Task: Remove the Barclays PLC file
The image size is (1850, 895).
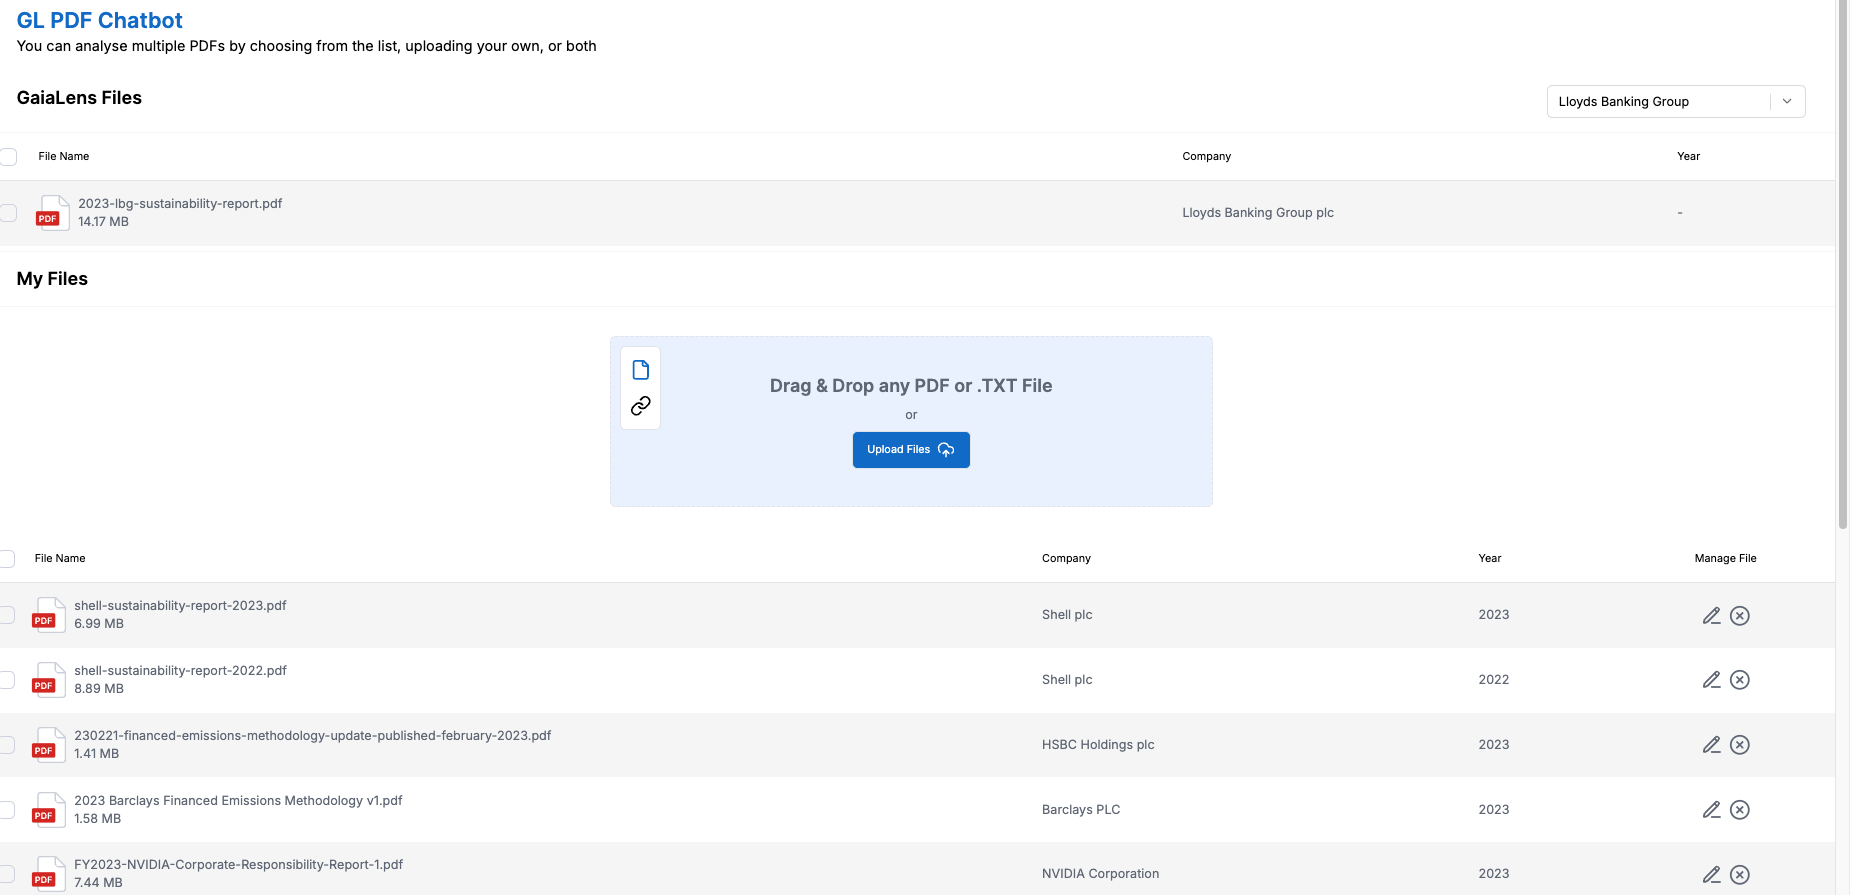Action: click(1740, 810)
